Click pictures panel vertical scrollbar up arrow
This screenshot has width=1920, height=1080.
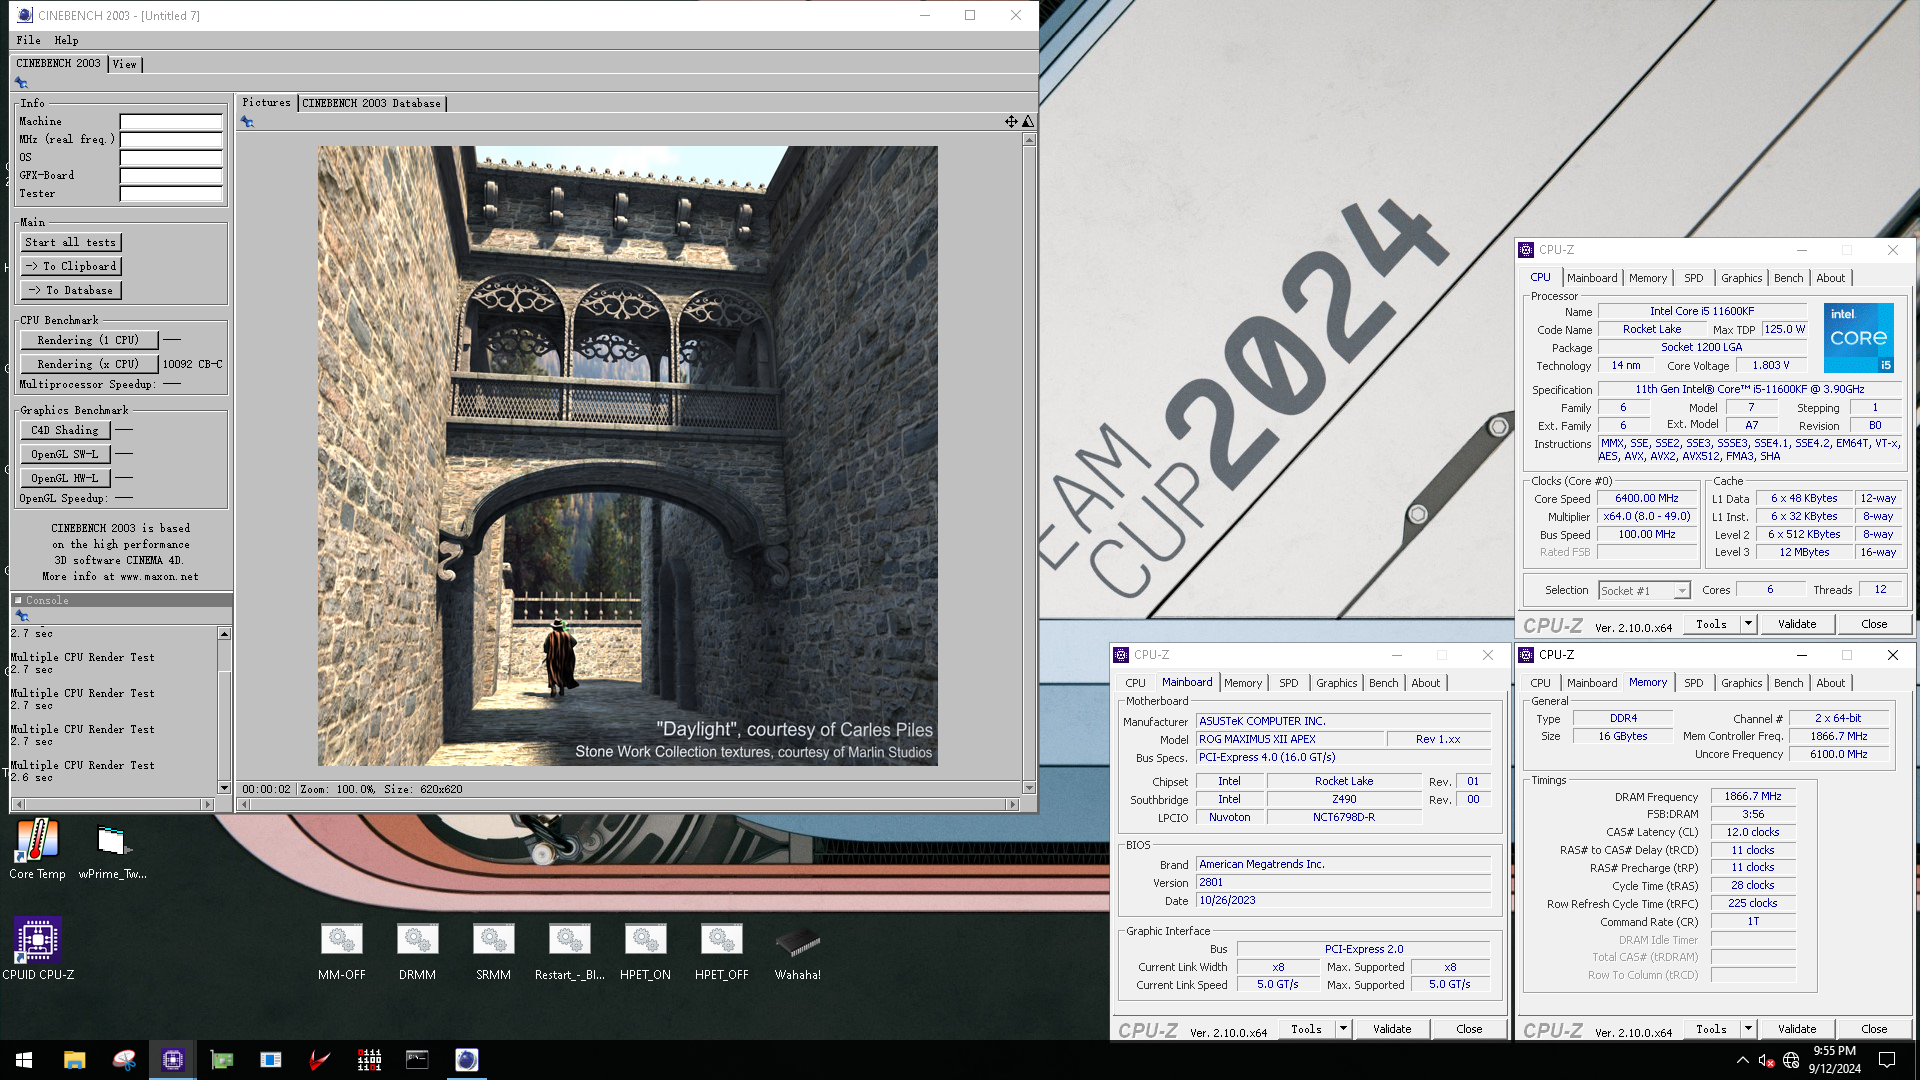click(x=1029, y=140)
